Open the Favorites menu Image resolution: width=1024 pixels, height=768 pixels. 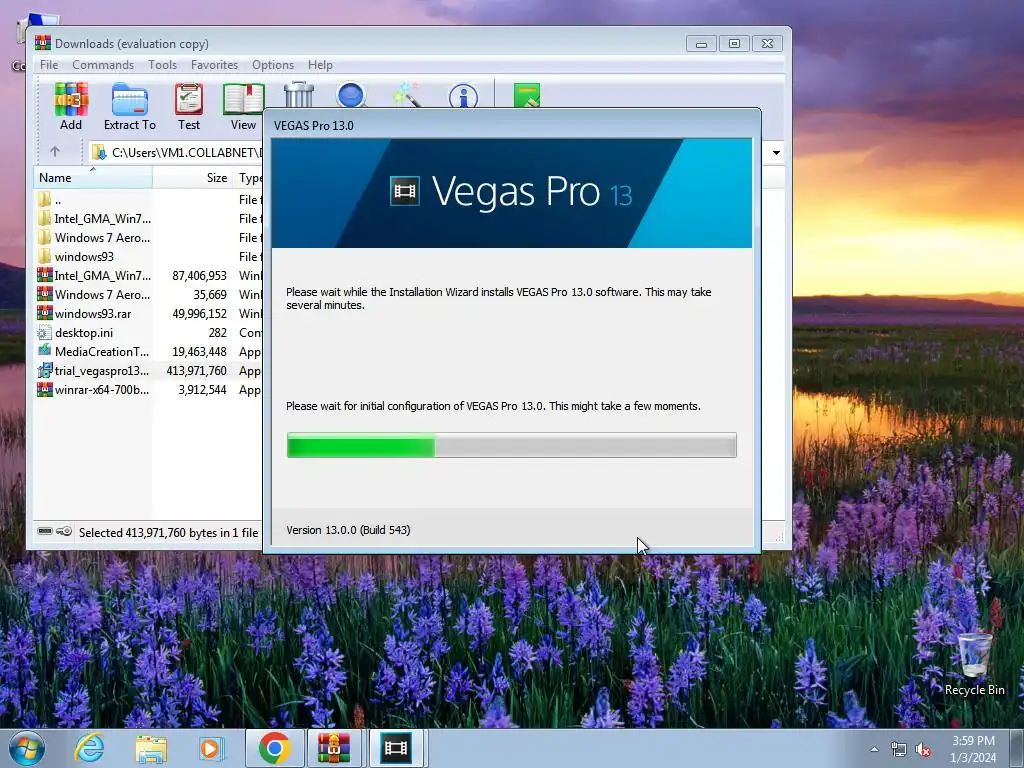tap(214, 65)
